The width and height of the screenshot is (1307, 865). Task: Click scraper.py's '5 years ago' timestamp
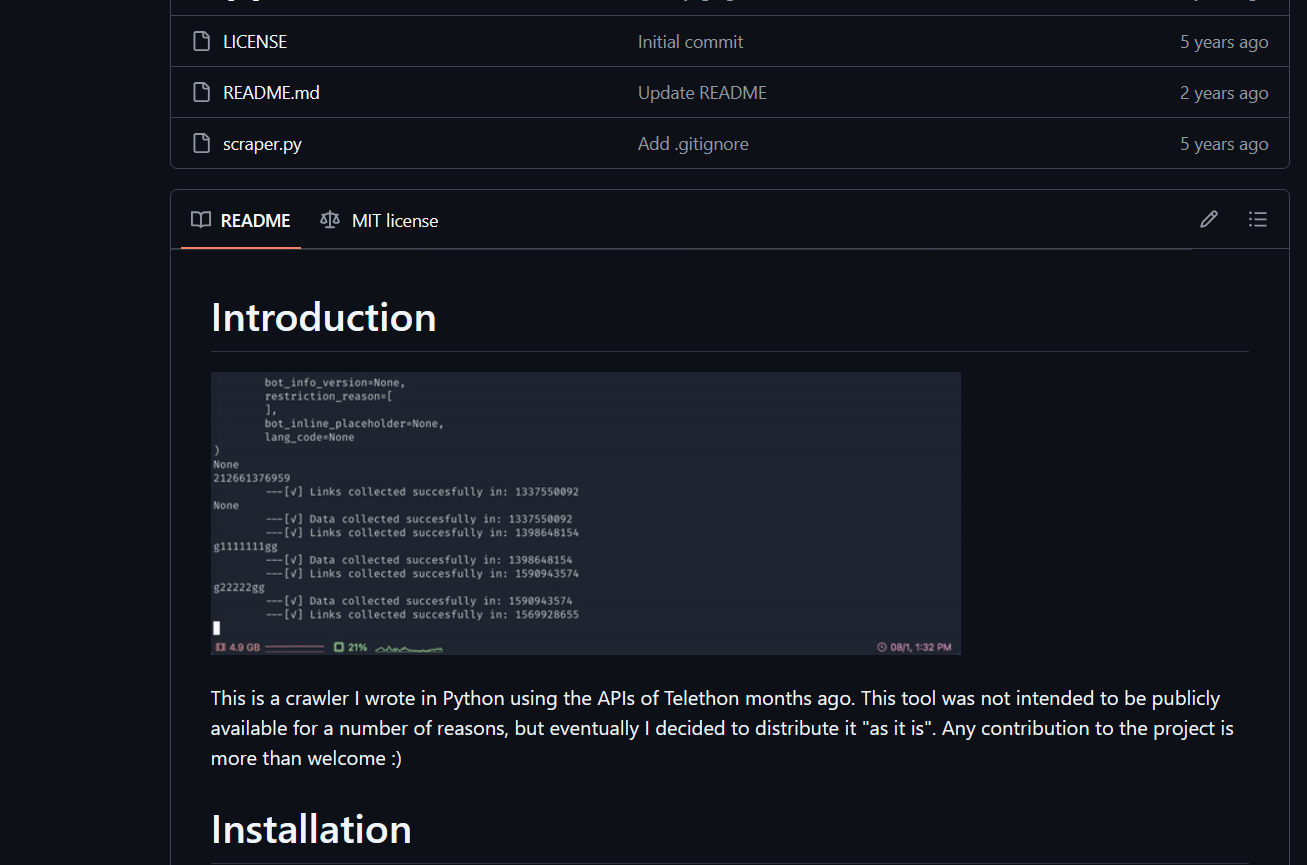pyautogui.click(x=1223, y=144)
